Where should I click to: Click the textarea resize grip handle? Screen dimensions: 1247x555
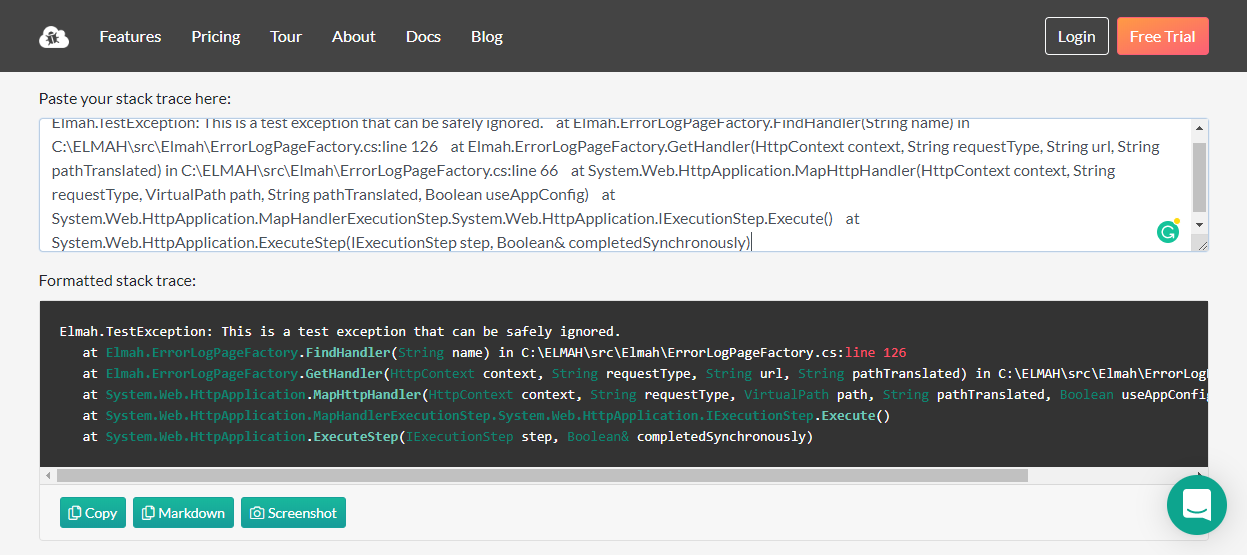coord(1201,244)
